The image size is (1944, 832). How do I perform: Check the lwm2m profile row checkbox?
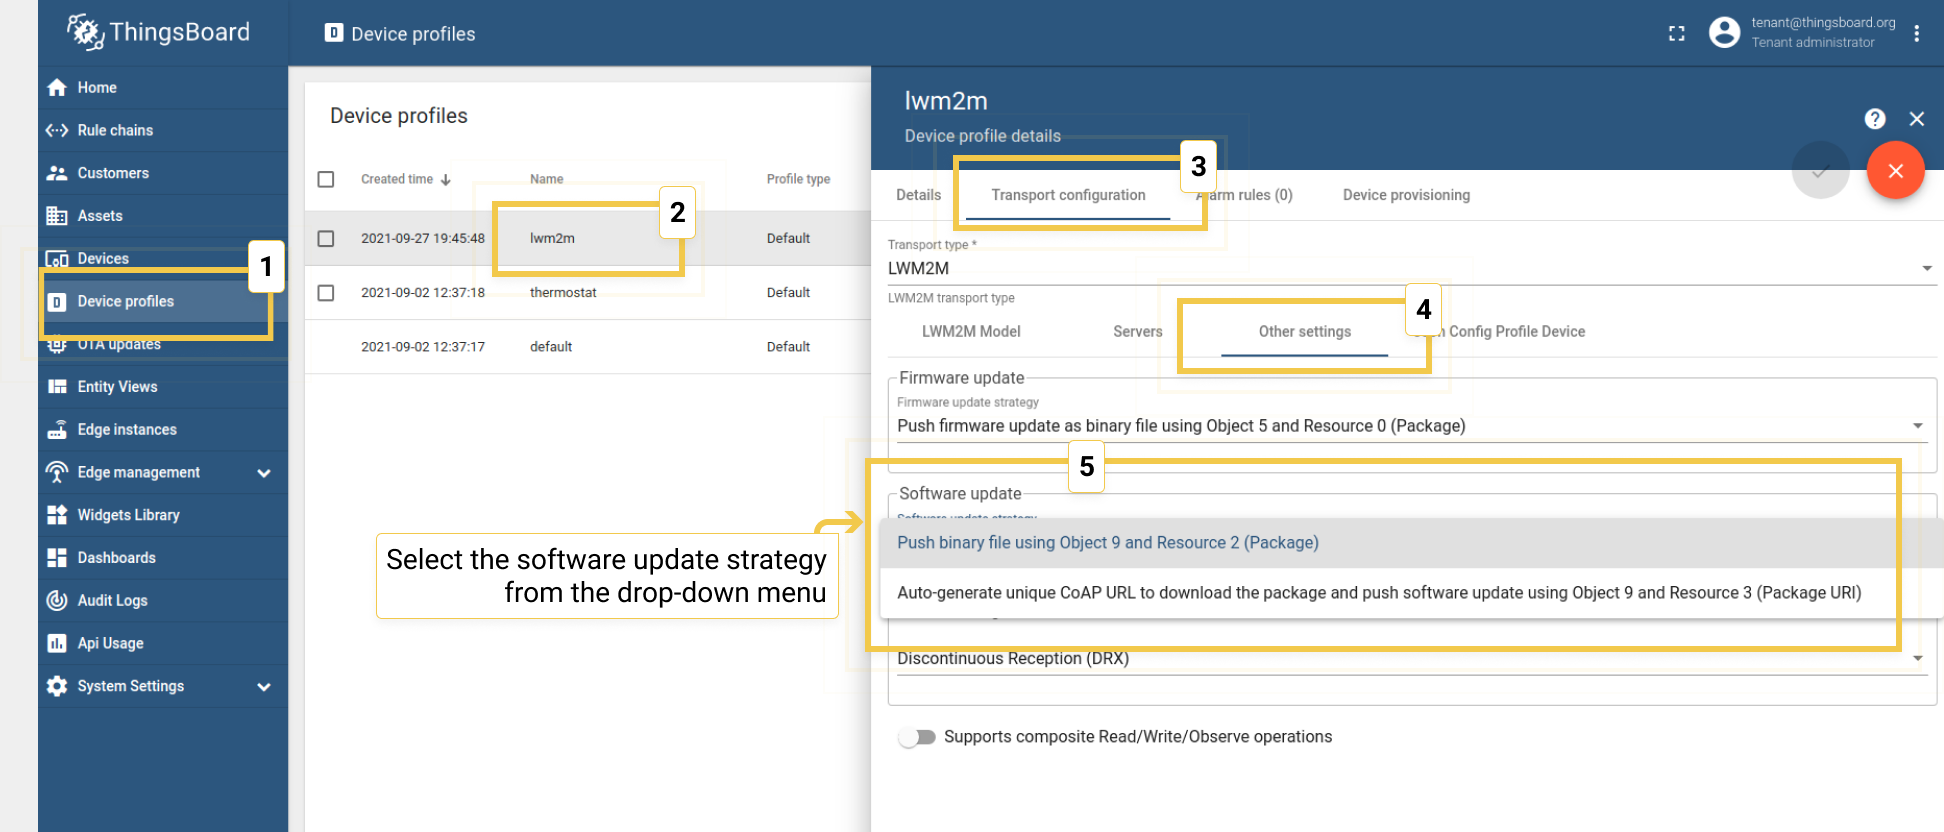(x=326, y=239)
